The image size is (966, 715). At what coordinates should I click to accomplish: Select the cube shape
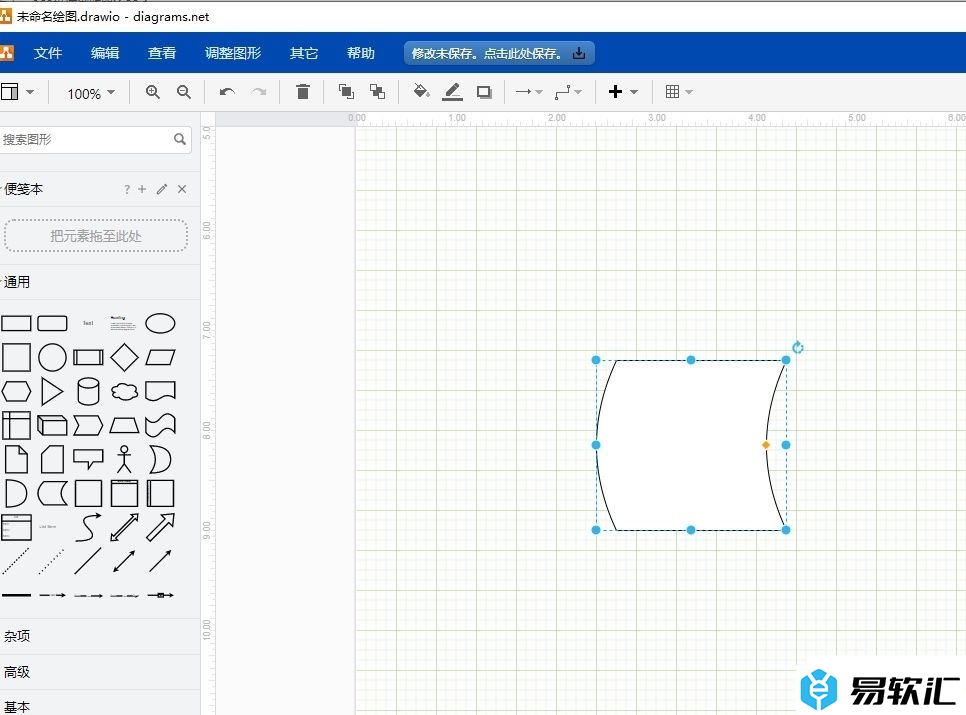pyautogui.click(x=52, y=425)
